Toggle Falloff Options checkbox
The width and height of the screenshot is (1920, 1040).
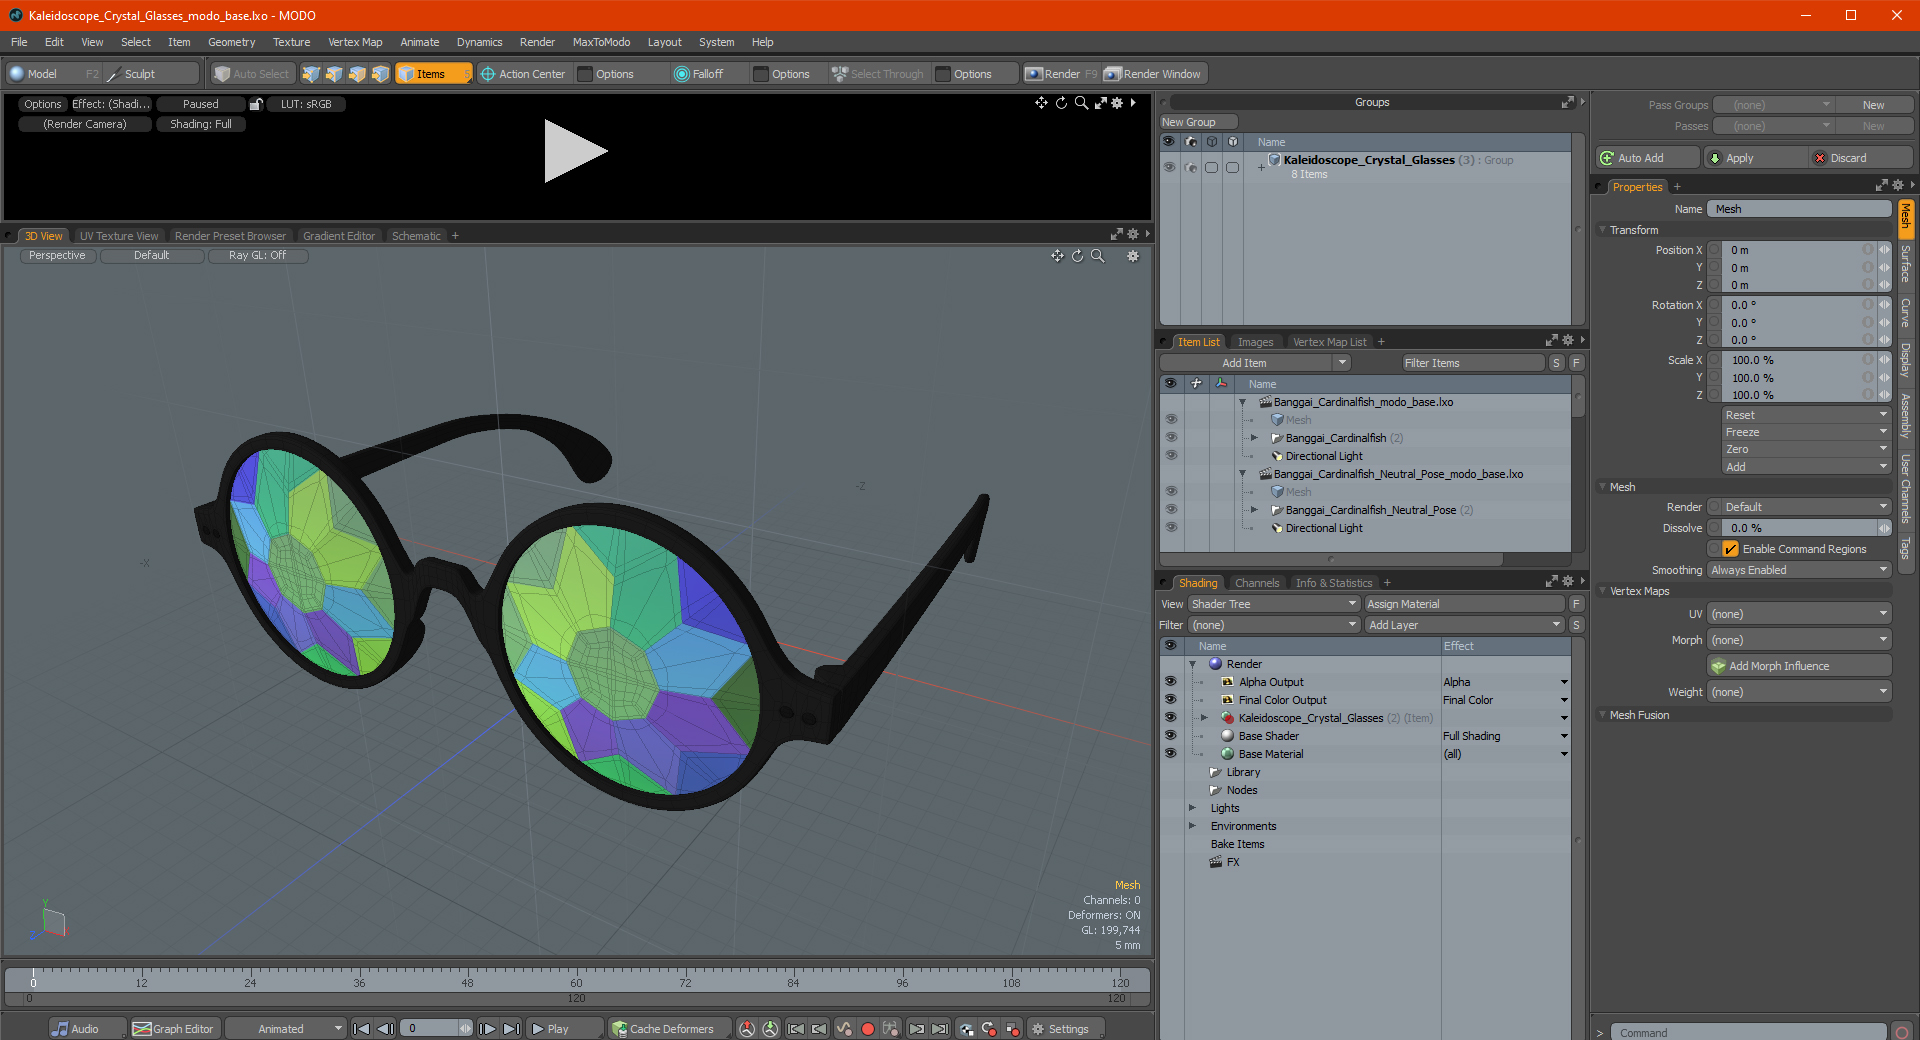click(x=761, y=74)
